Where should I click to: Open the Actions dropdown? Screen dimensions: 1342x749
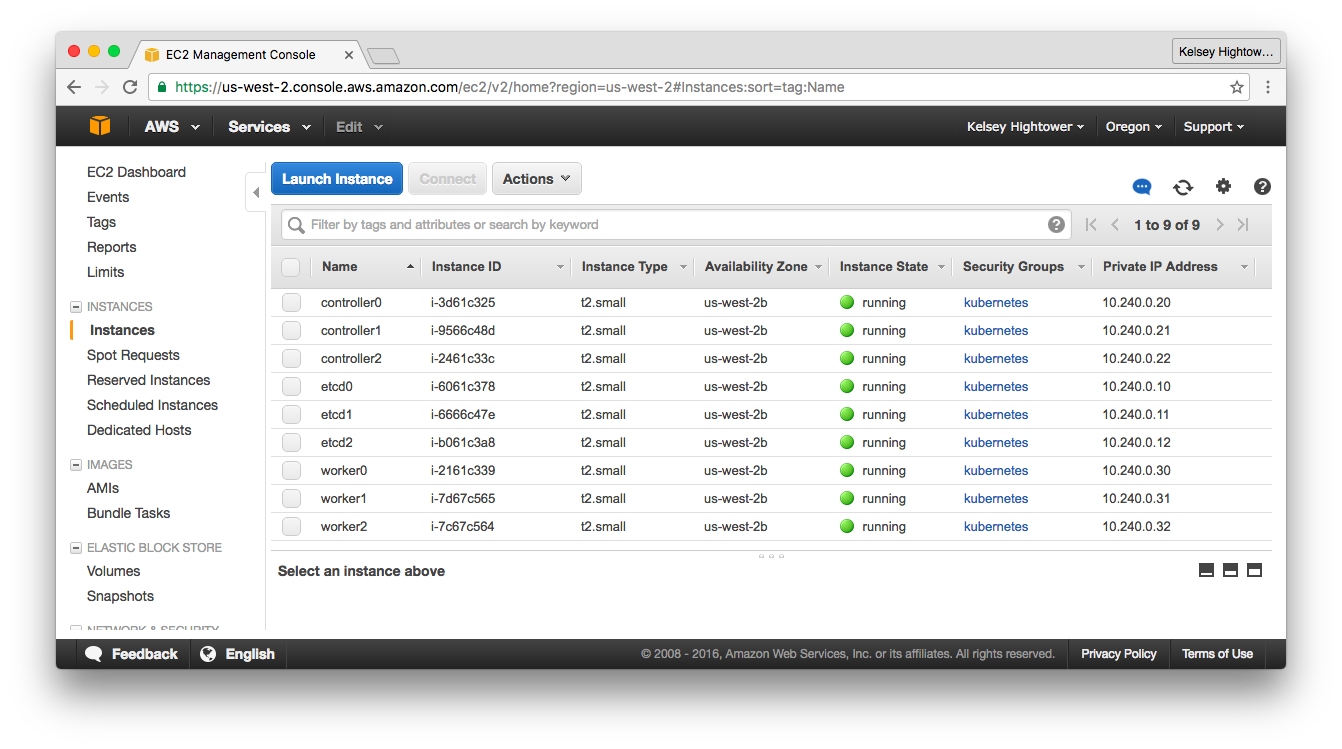[x=536, y=178]
